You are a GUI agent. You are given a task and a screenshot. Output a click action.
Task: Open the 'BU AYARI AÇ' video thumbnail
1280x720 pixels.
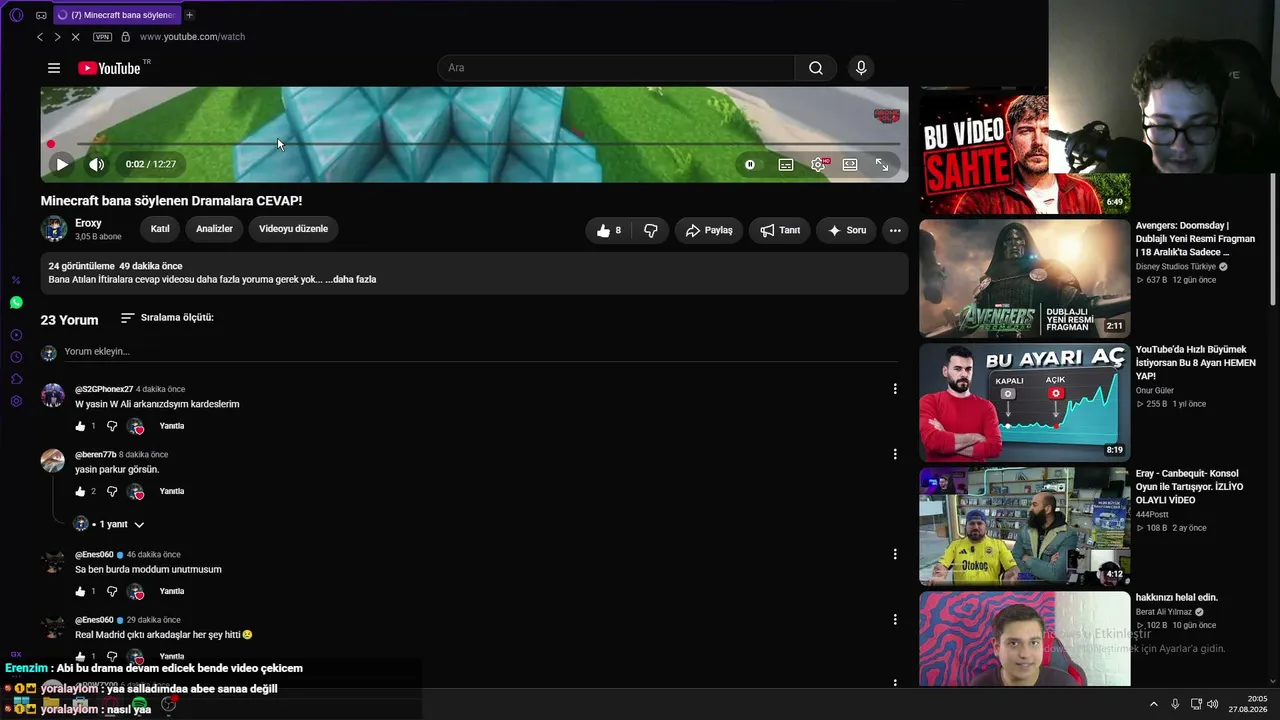click(1025, 403)
